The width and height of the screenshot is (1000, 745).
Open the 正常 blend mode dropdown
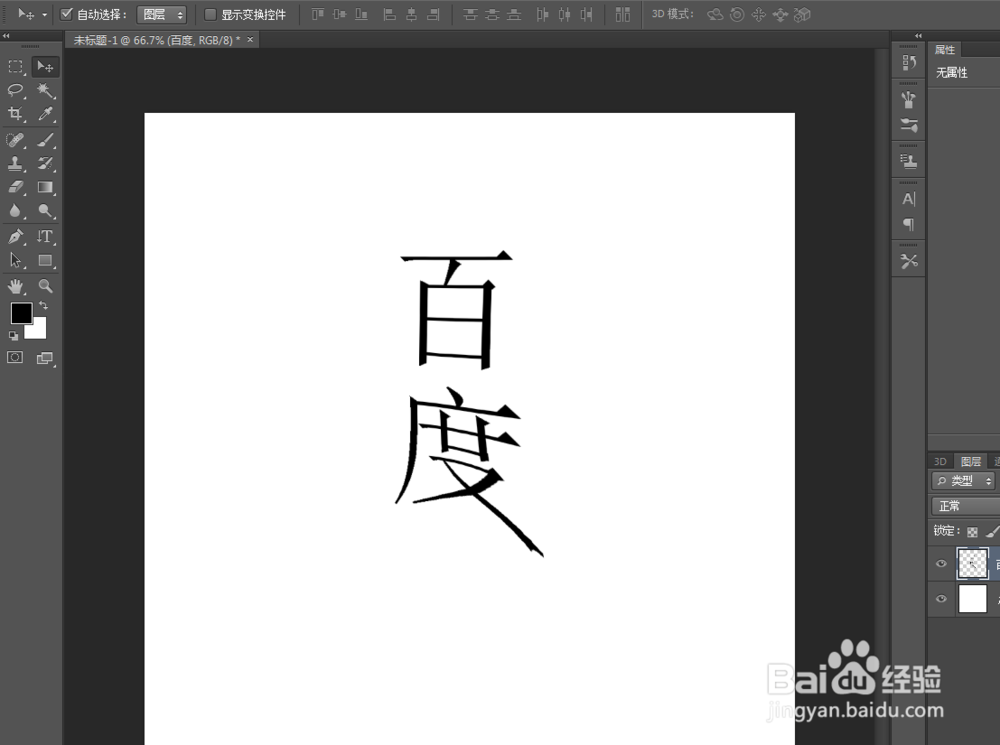(966, 506)
